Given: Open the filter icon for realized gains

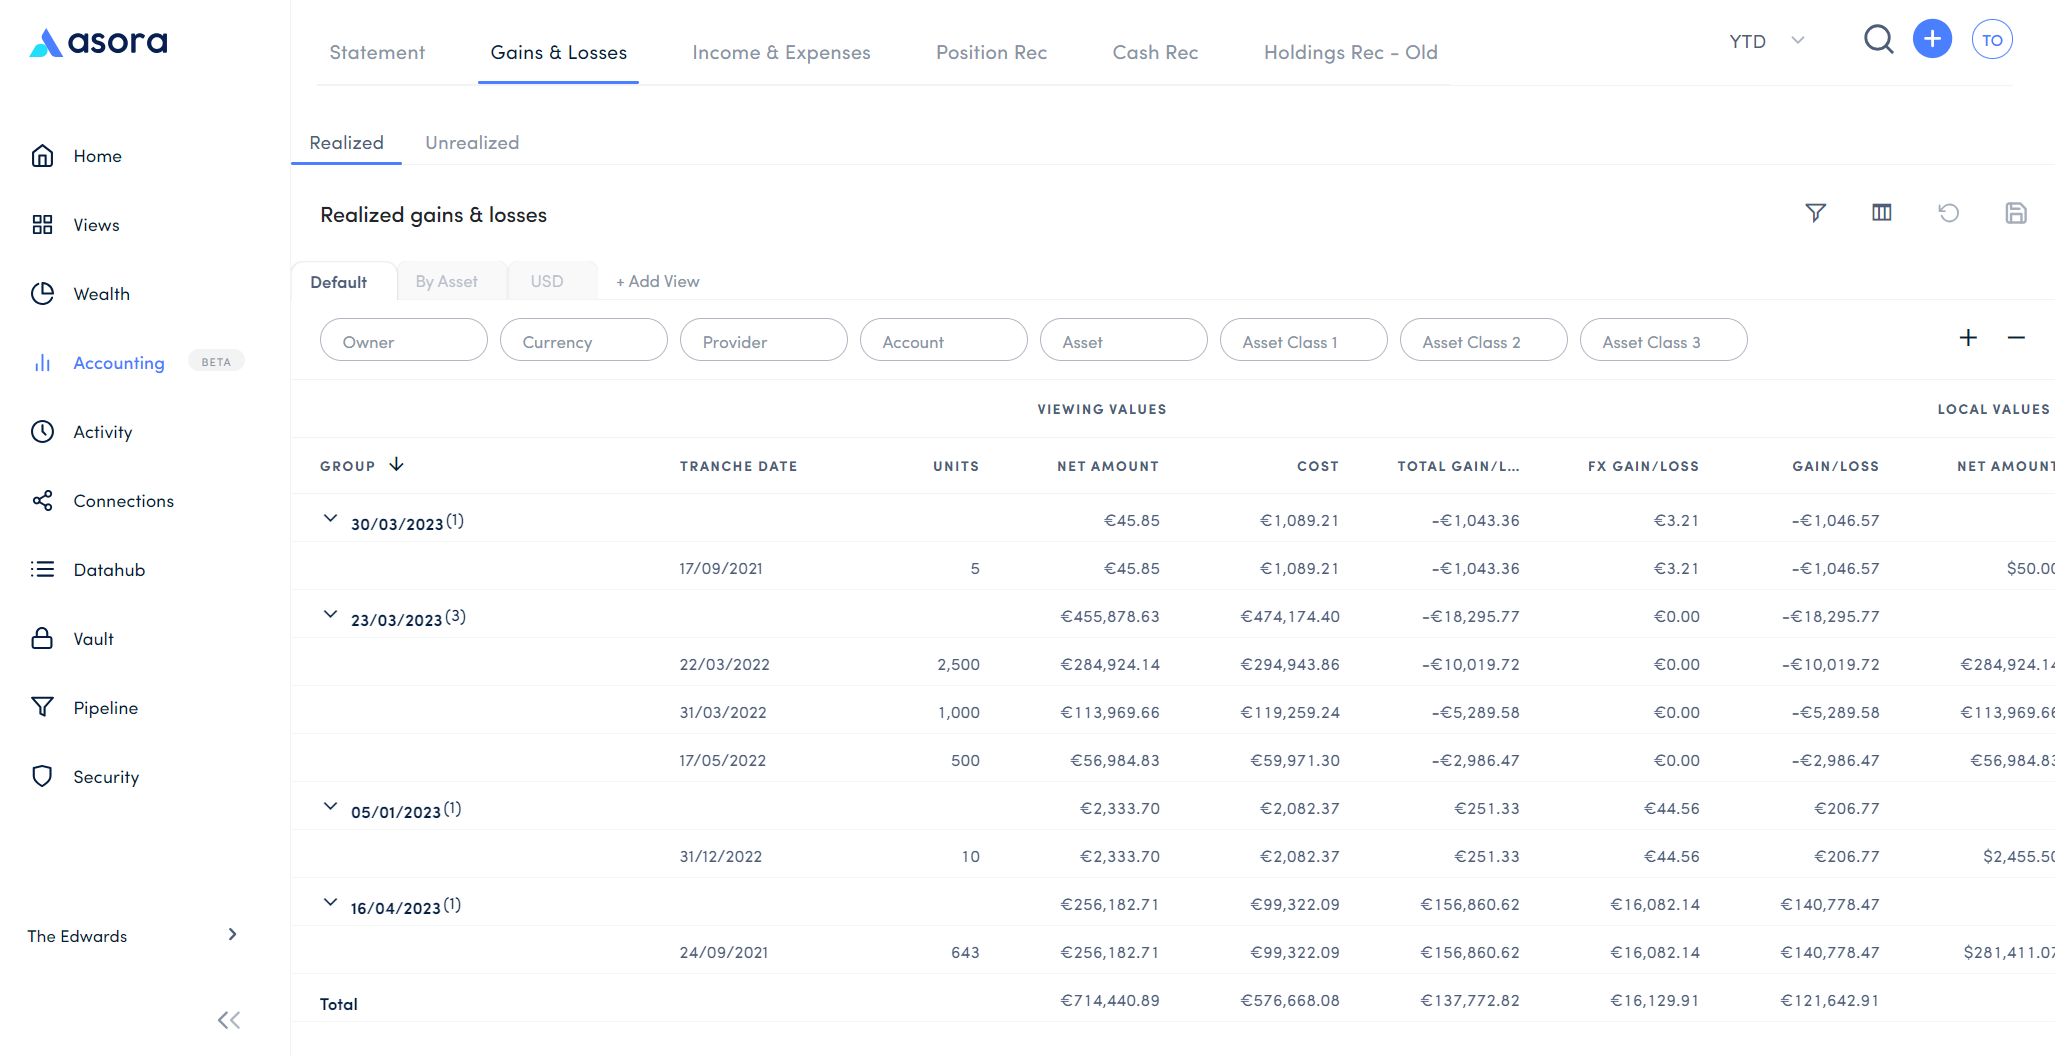Looking at the screenshot, I should pos(1815,213).
